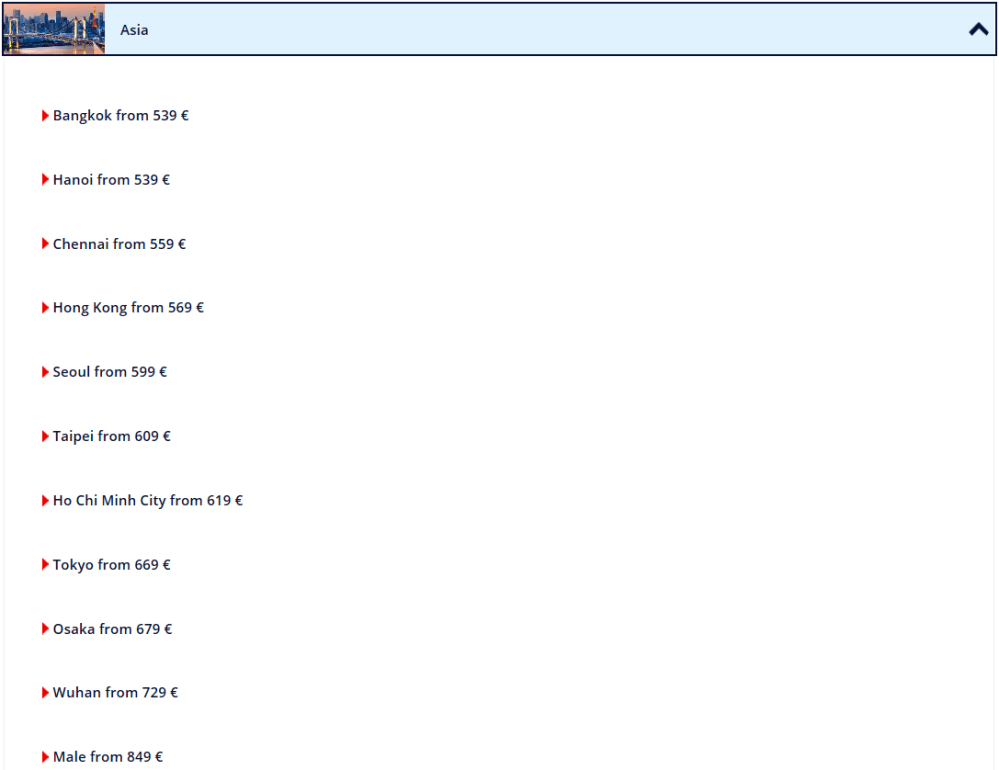Image resolution: width=999 pixels, height=770 pixels.
Task: Open Bangkok from 539 € offer
Action: click(x=120, y=116)
